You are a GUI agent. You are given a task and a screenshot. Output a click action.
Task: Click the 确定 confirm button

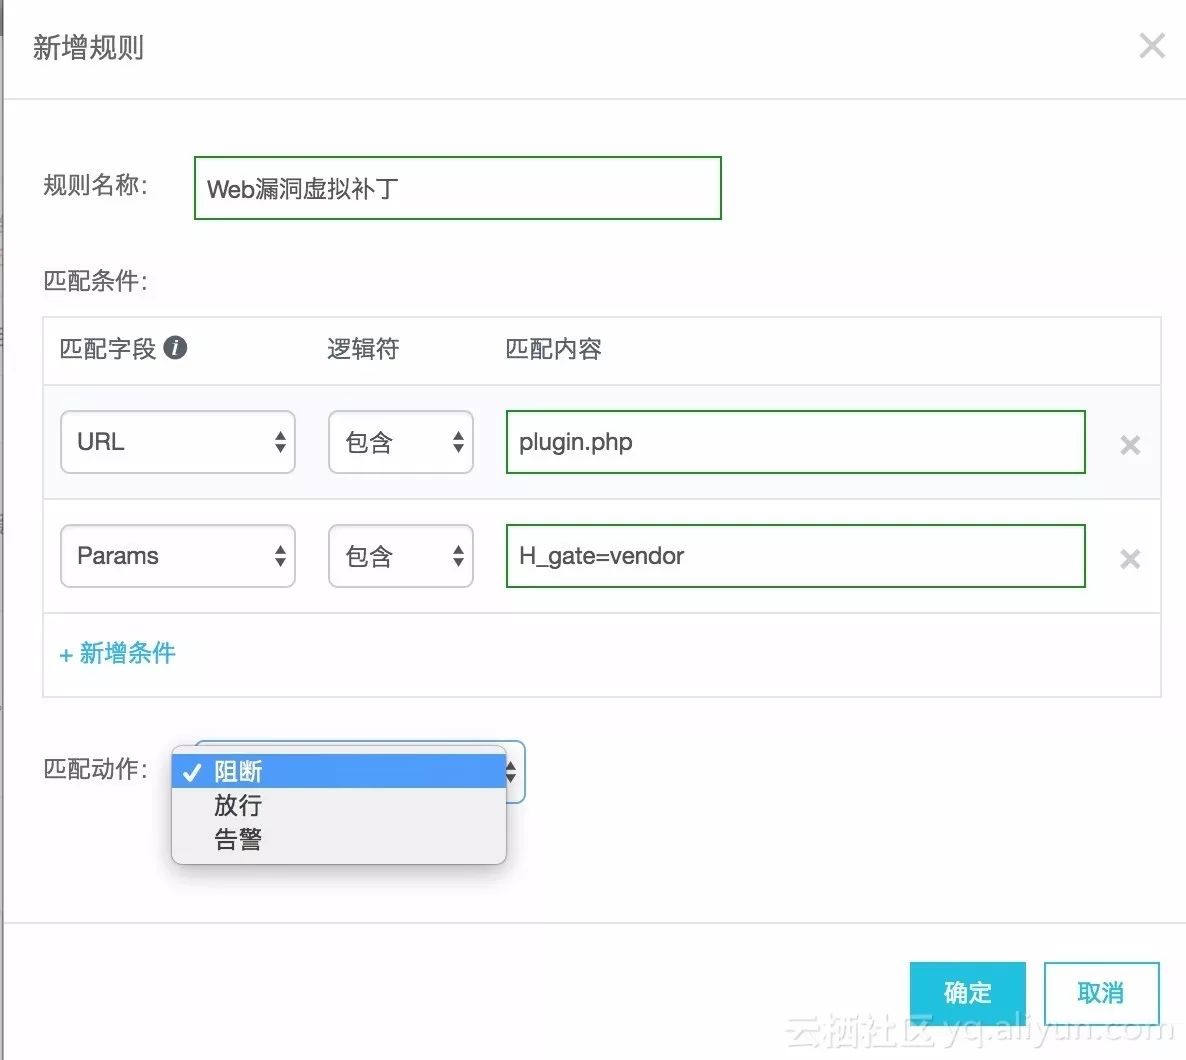(967, 993)
